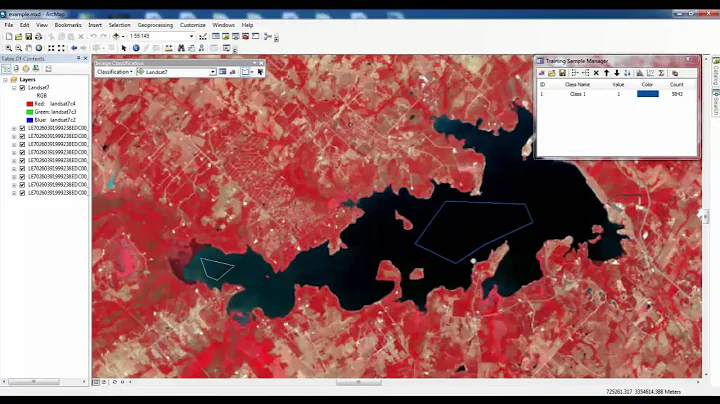This screenshot has height=404, width=720.
Task: Select the Measure tool
Action: click(x=169, y=48)
